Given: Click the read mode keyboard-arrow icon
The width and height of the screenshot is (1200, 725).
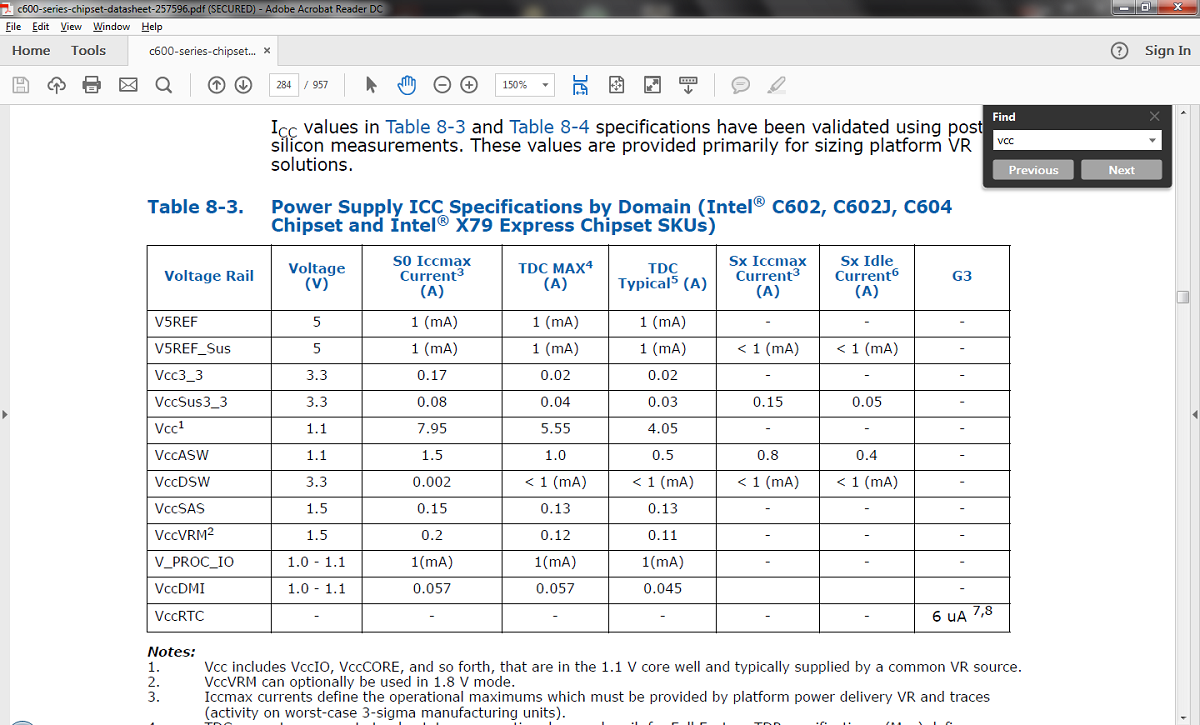Looking at the screenshot, I should (x=688, y=85).
